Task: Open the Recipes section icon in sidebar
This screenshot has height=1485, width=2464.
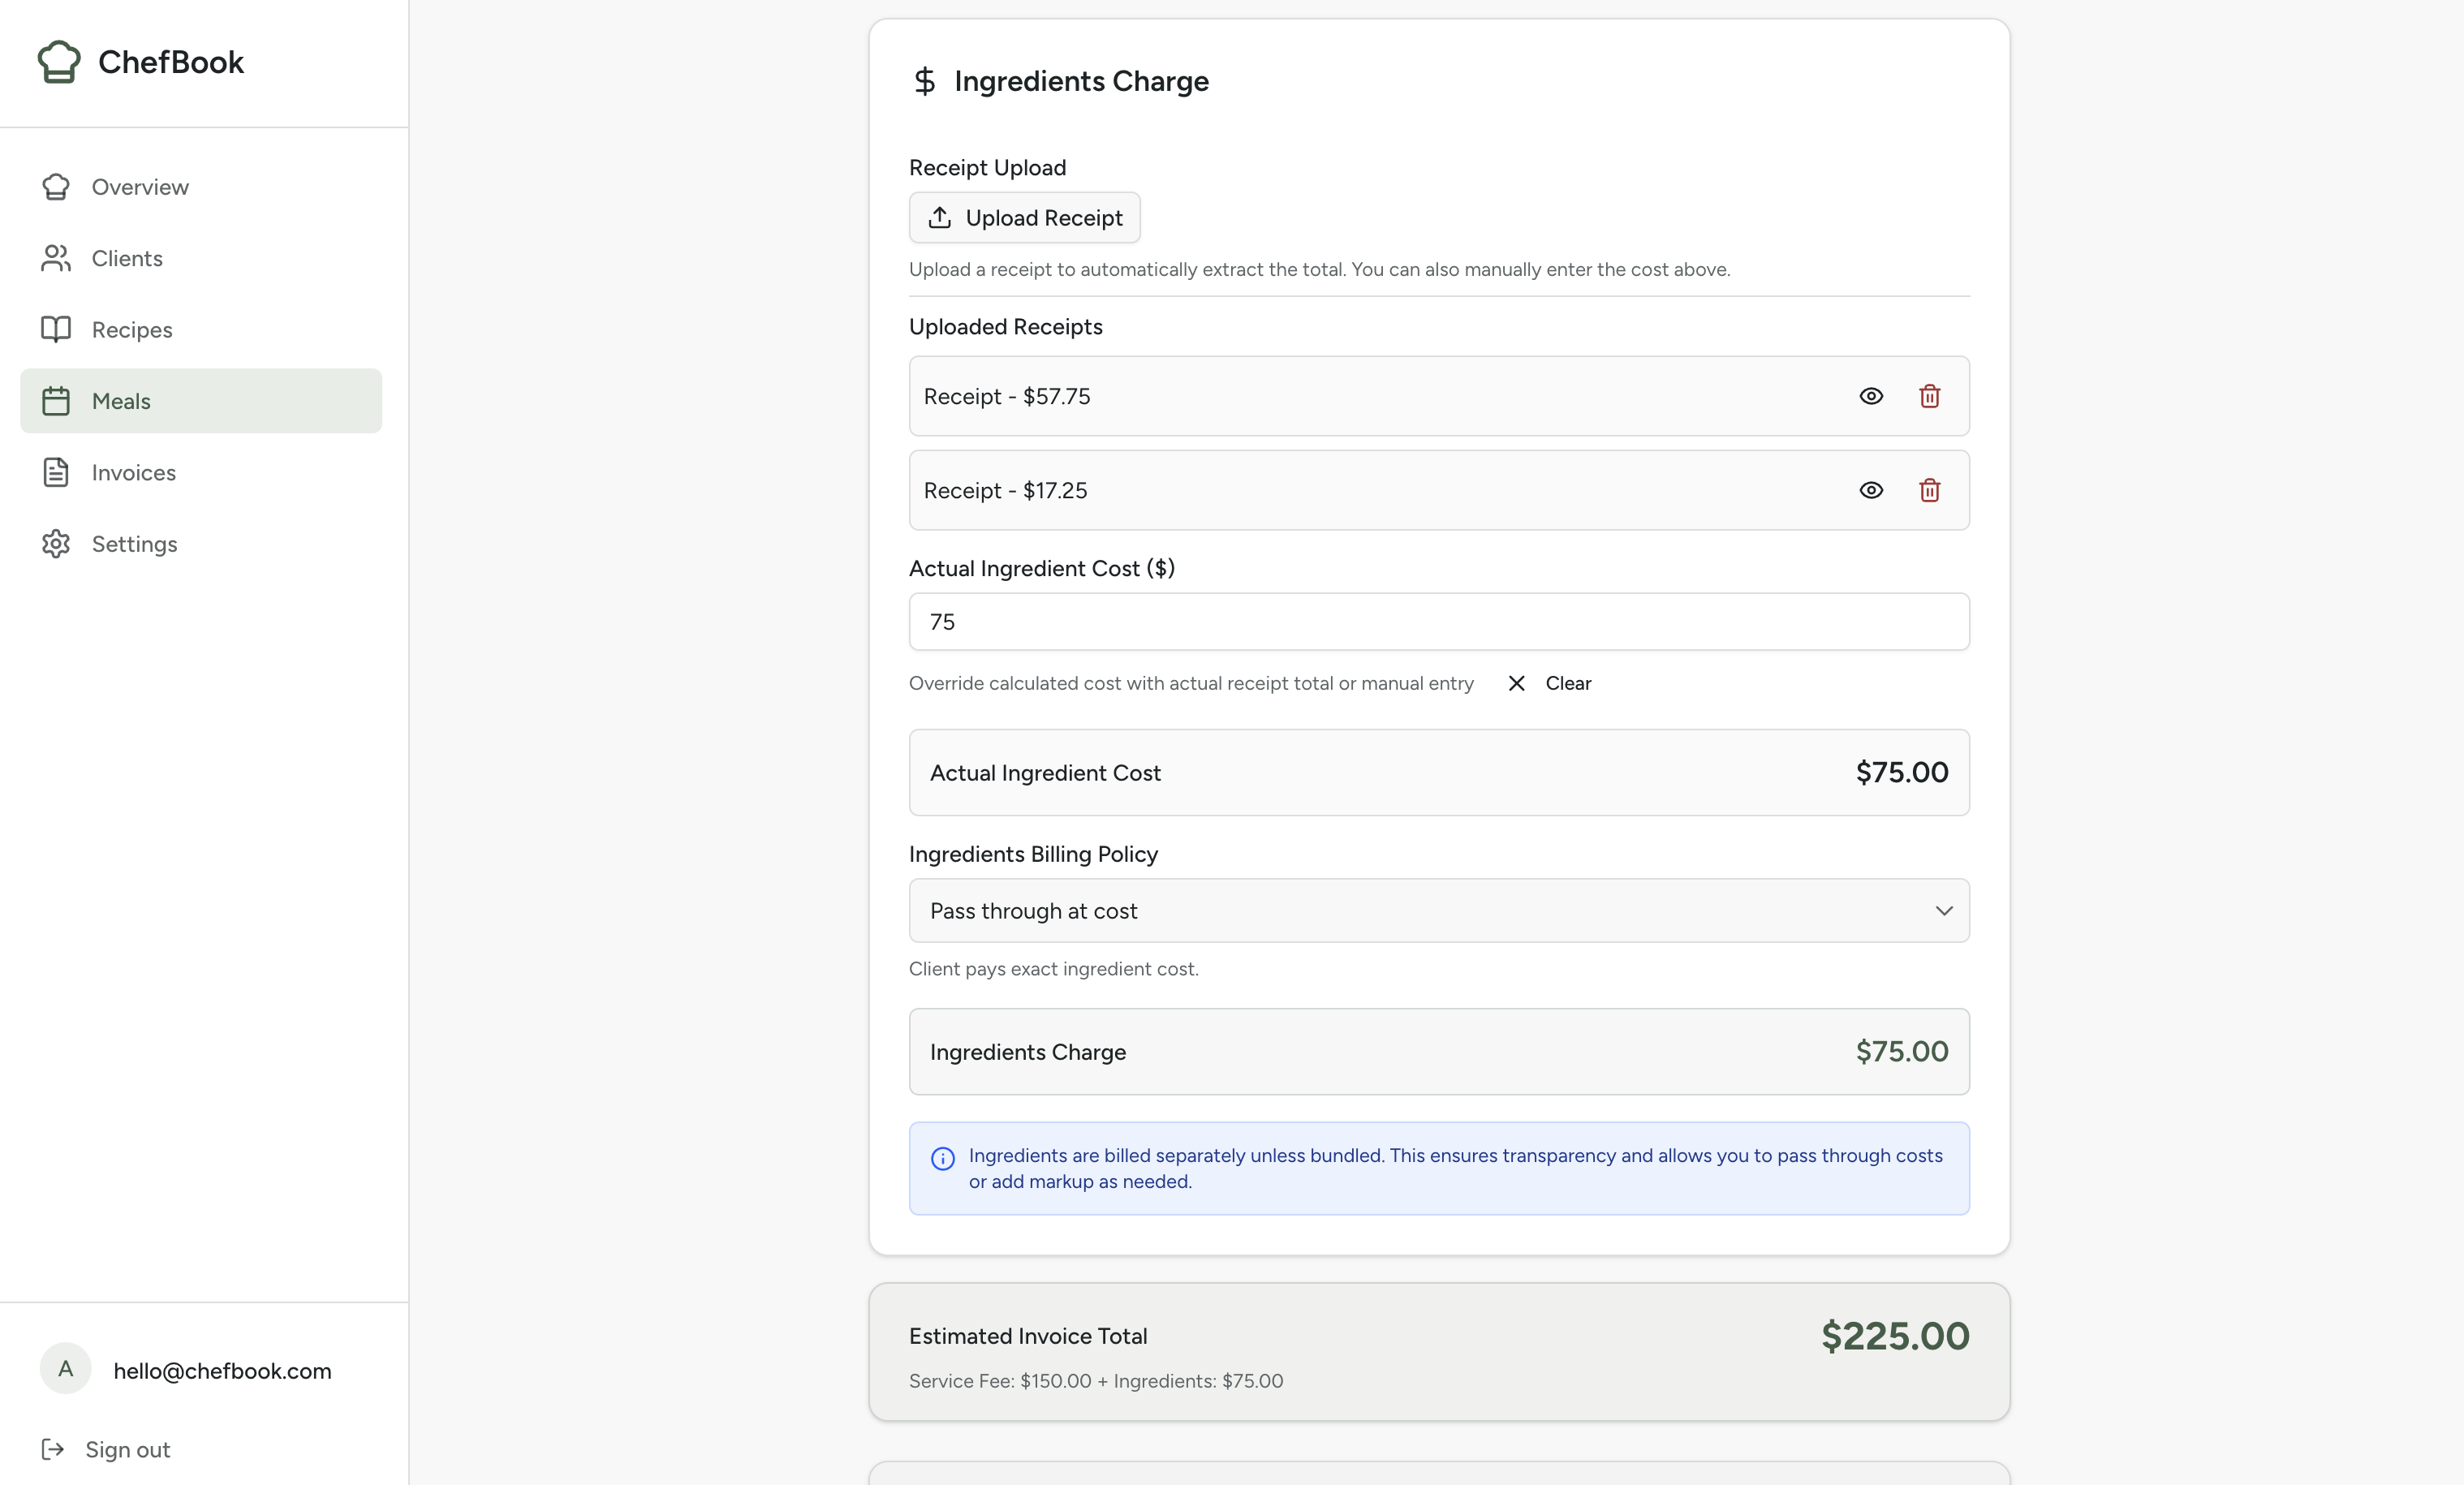Action: [56, 329]
